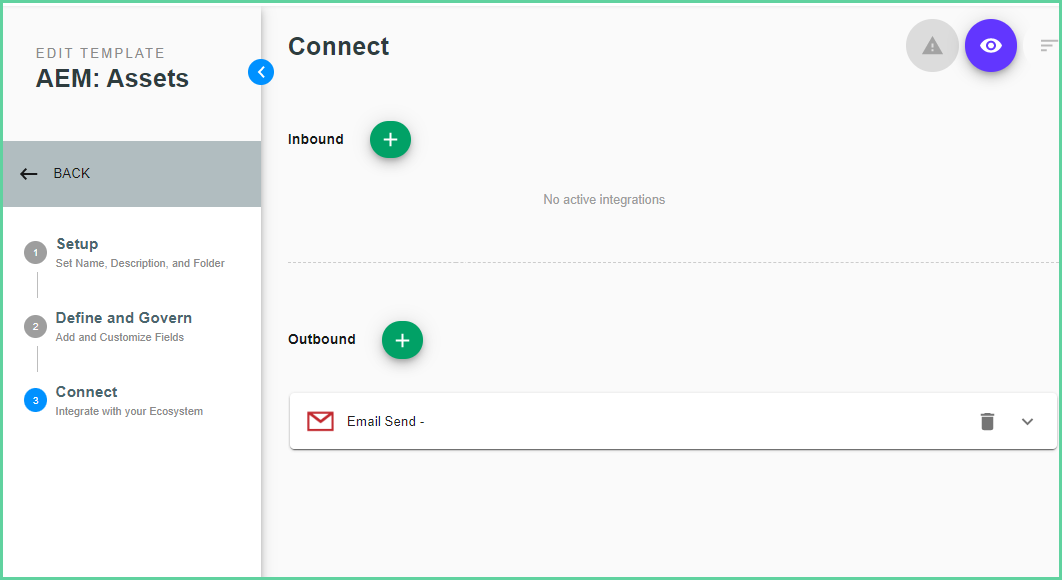This screenshot has height=580, width=1062.
Task: Click the Connect page heading
Action: (x=339, y=46)
